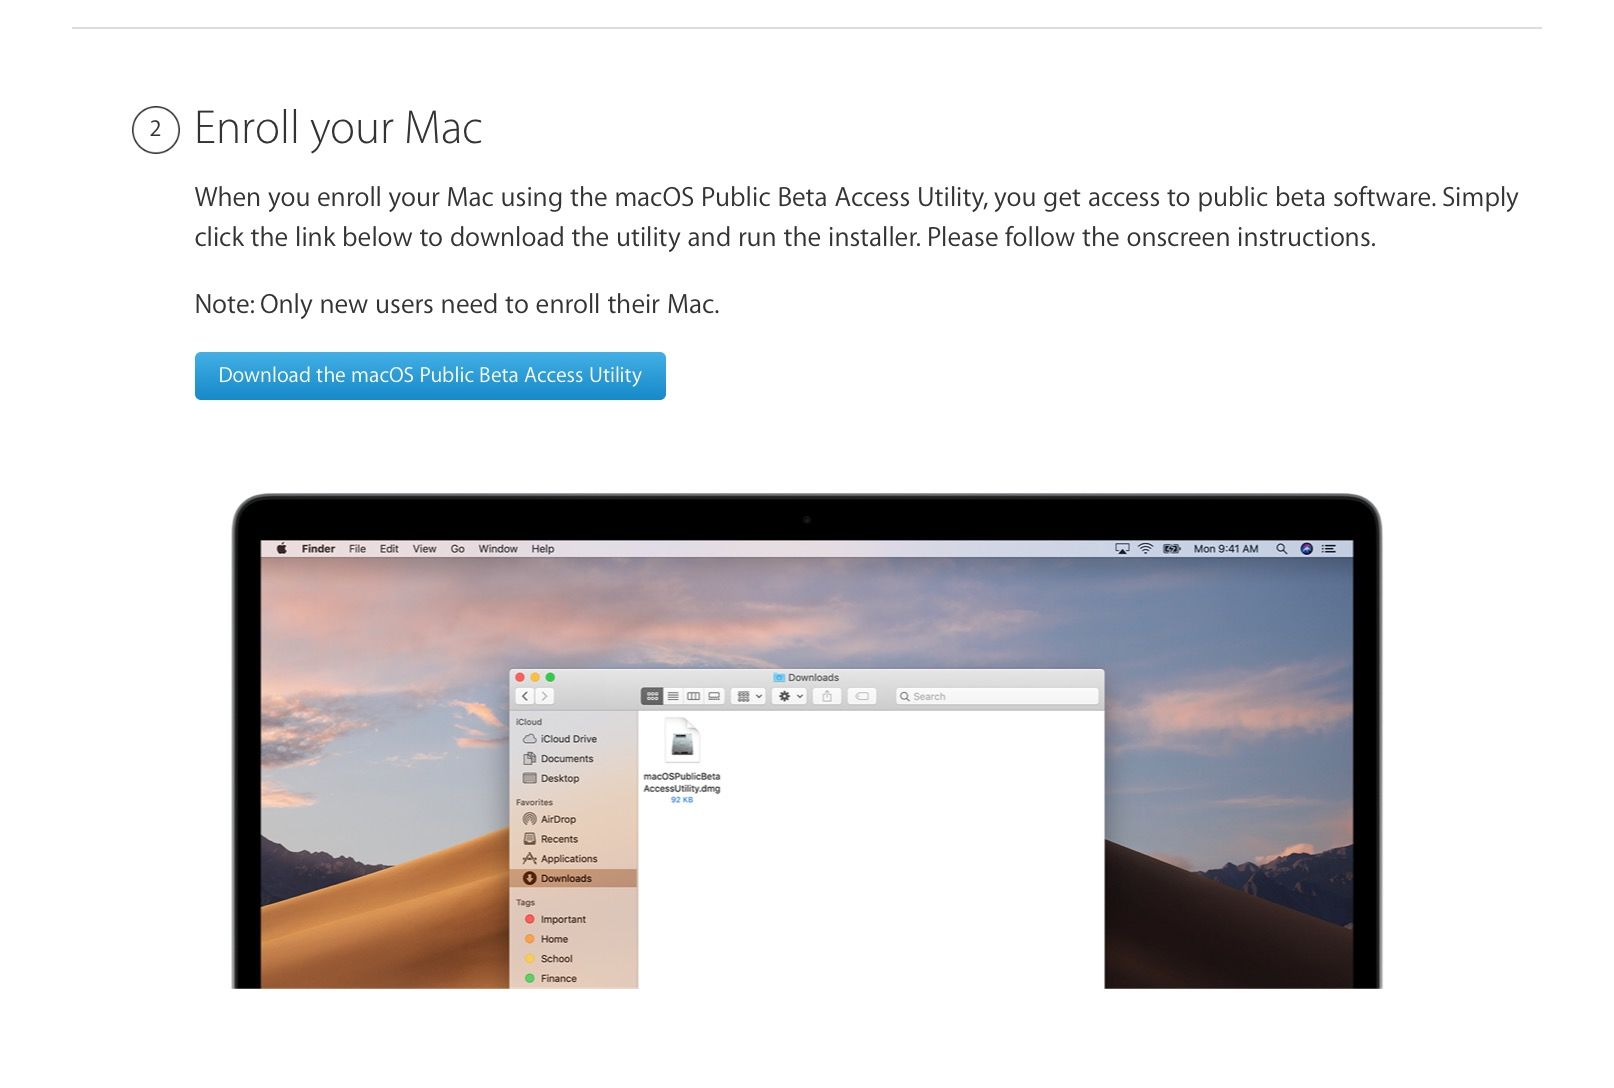The width and height of the screenshot is (1614, 1088).
Task: Click the Favorites section header in sidebar
Action: click(534, 802)
